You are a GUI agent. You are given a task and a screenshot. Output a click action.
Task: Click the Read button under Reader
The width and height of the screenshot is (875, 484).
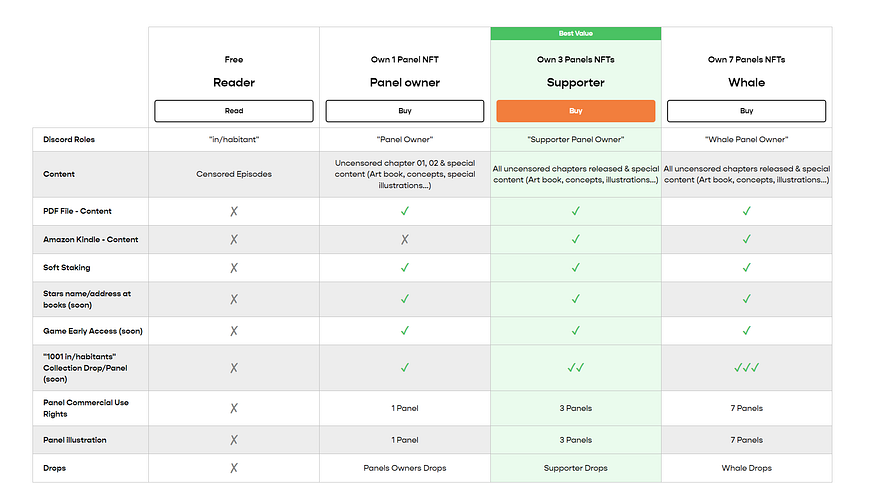(234, 111)
